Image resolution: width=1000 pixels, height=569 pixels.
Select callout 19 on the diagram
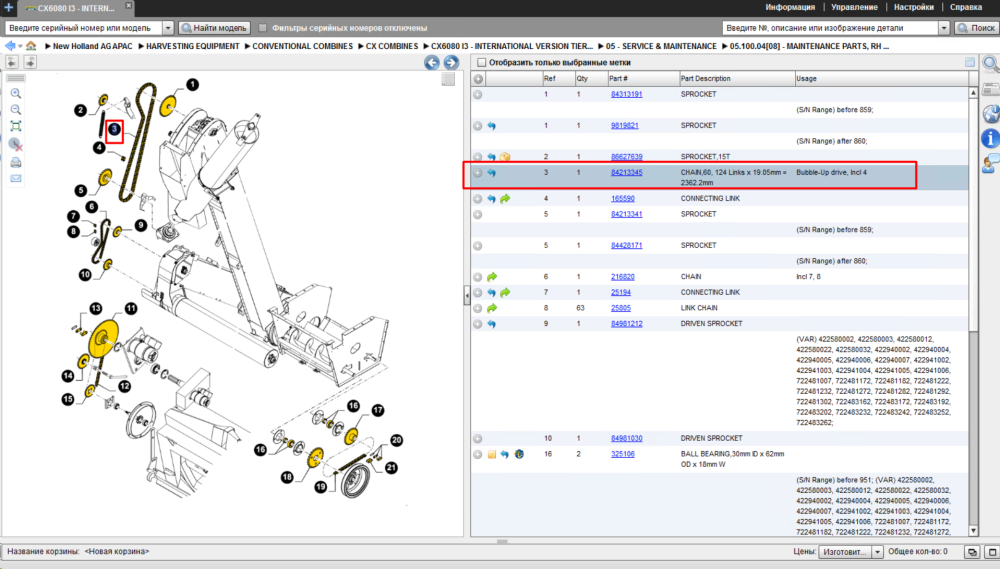click(320, 487)
